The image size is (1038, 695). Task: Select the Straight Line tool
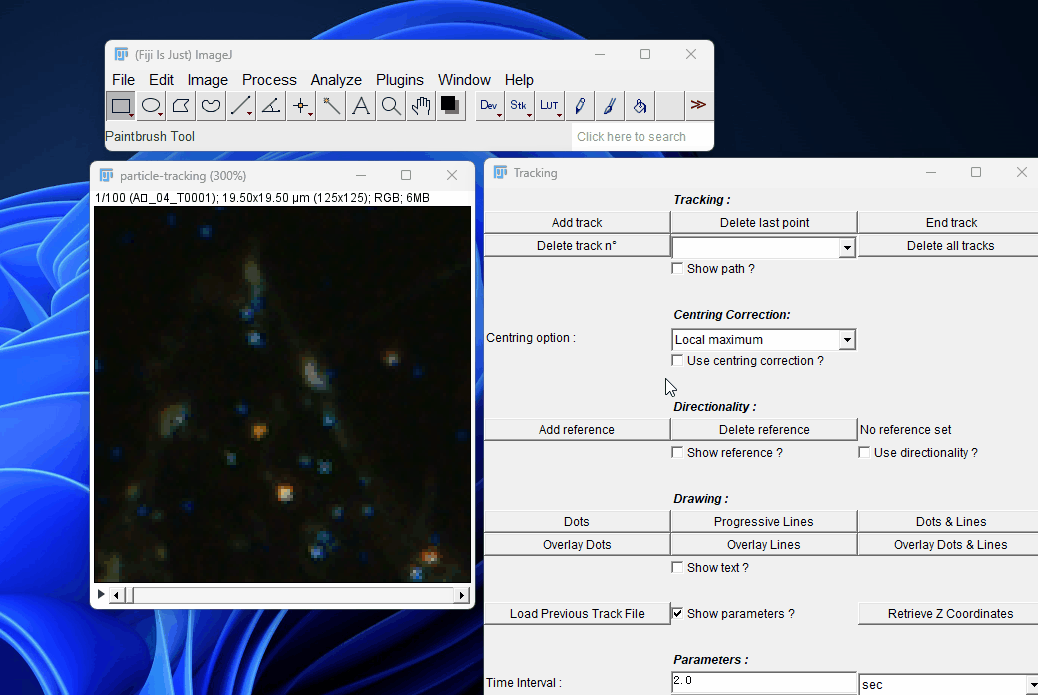pos(241,106)
